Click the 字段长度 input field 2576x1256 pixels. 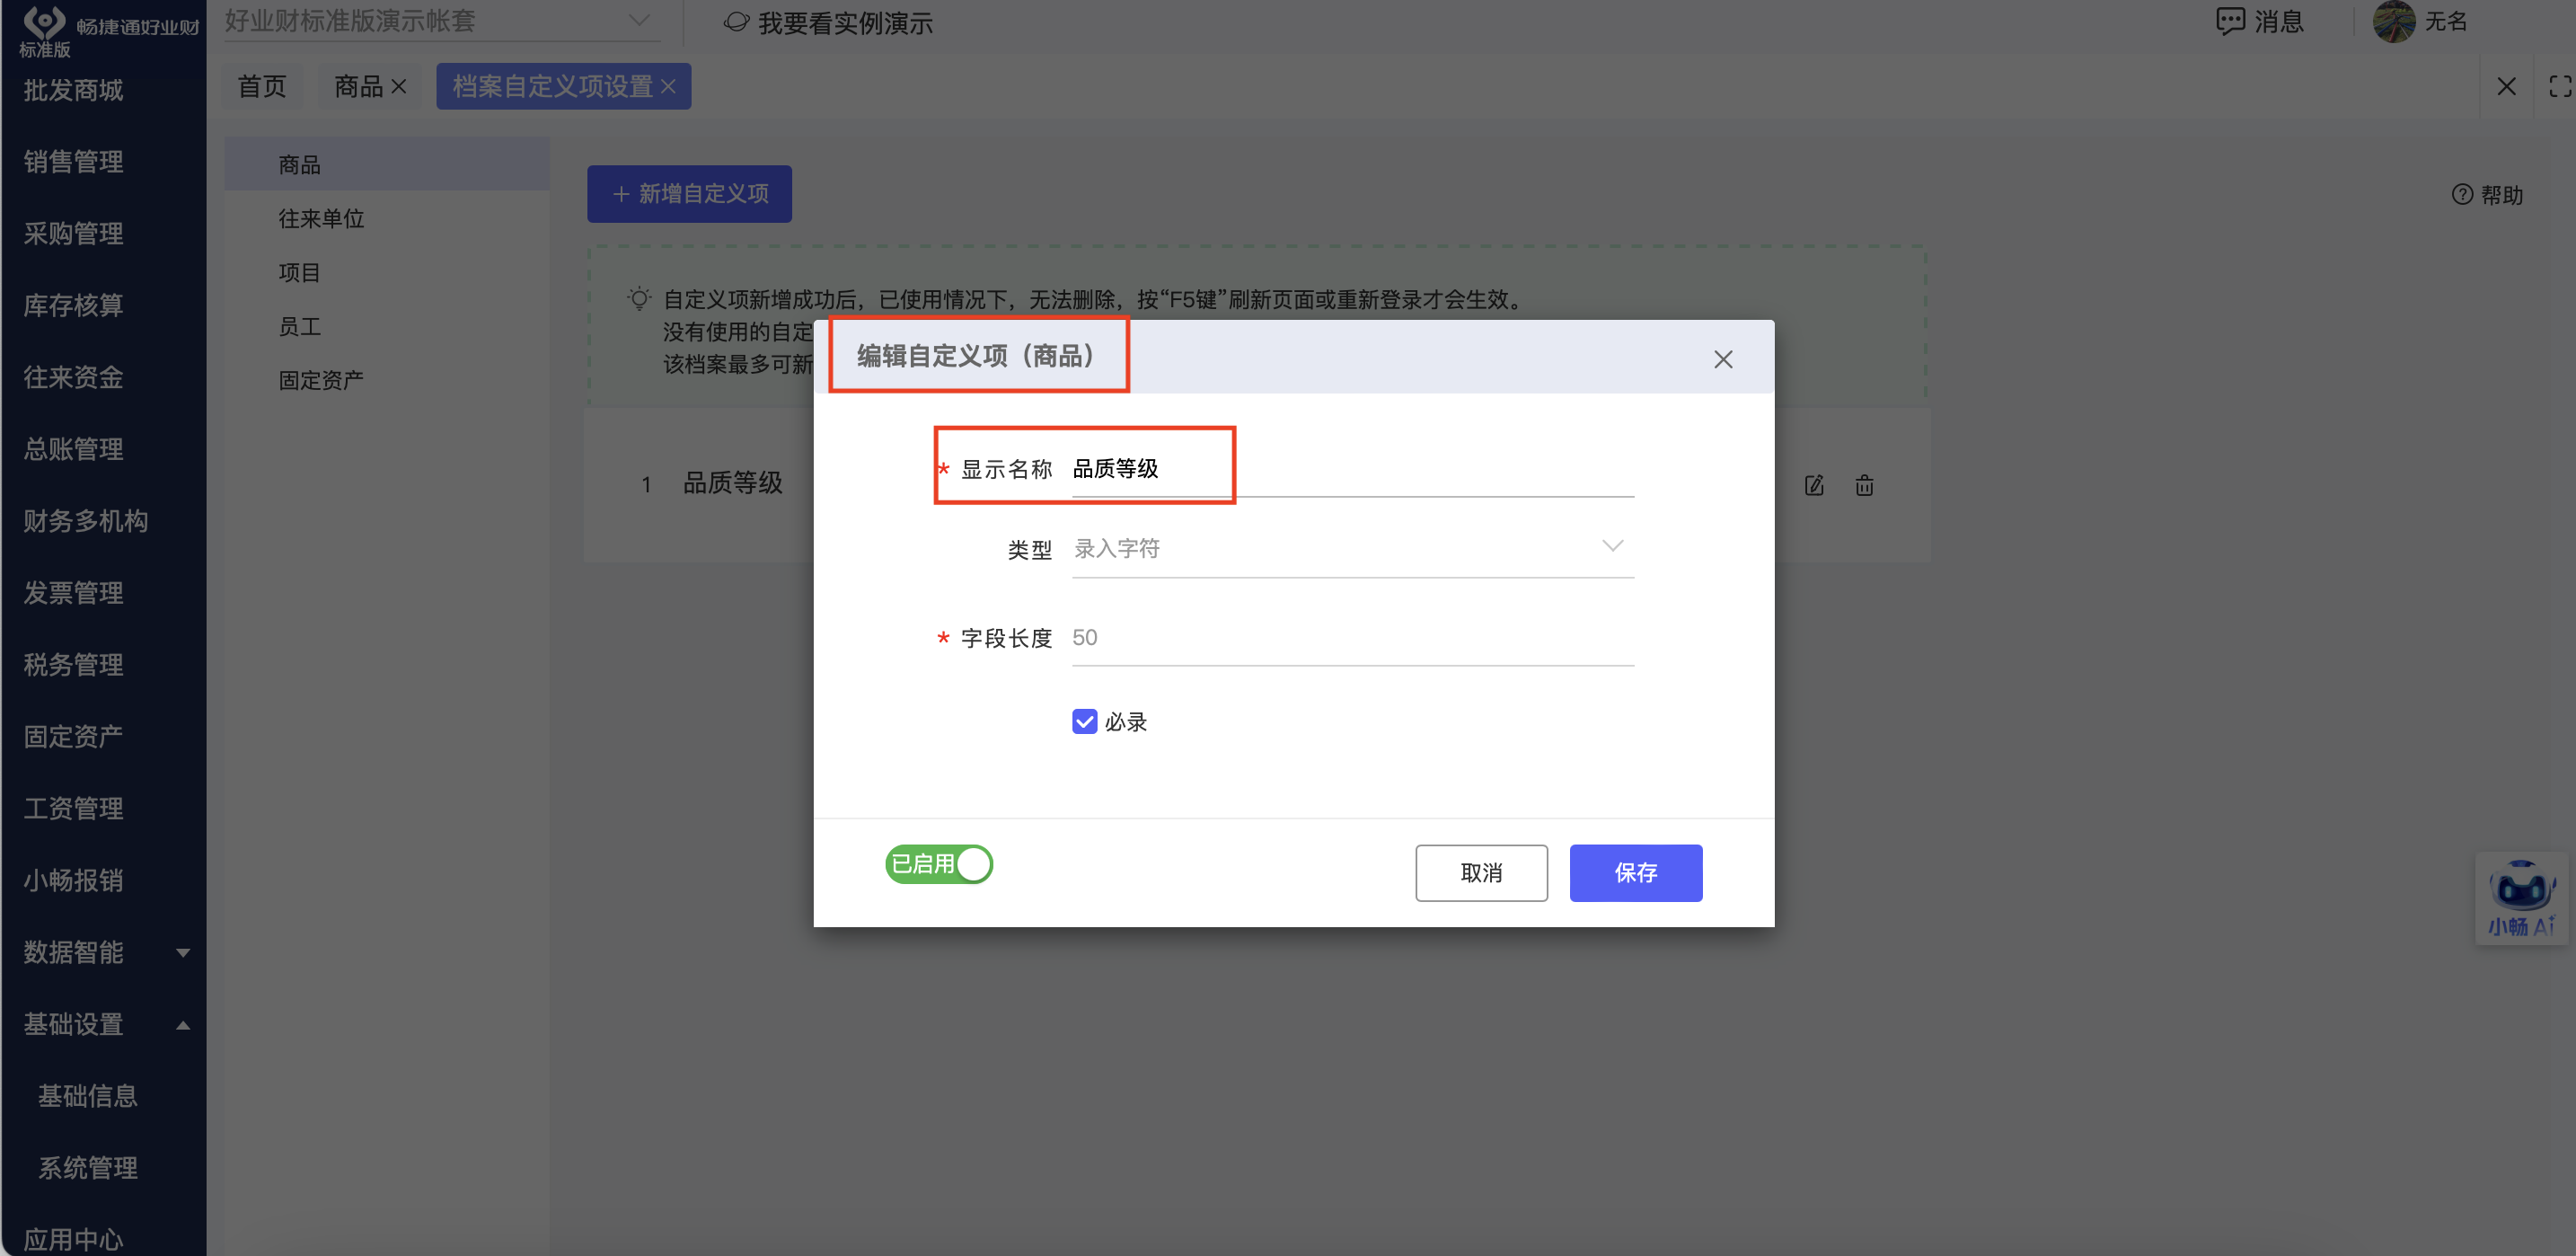pos(1352,637)
